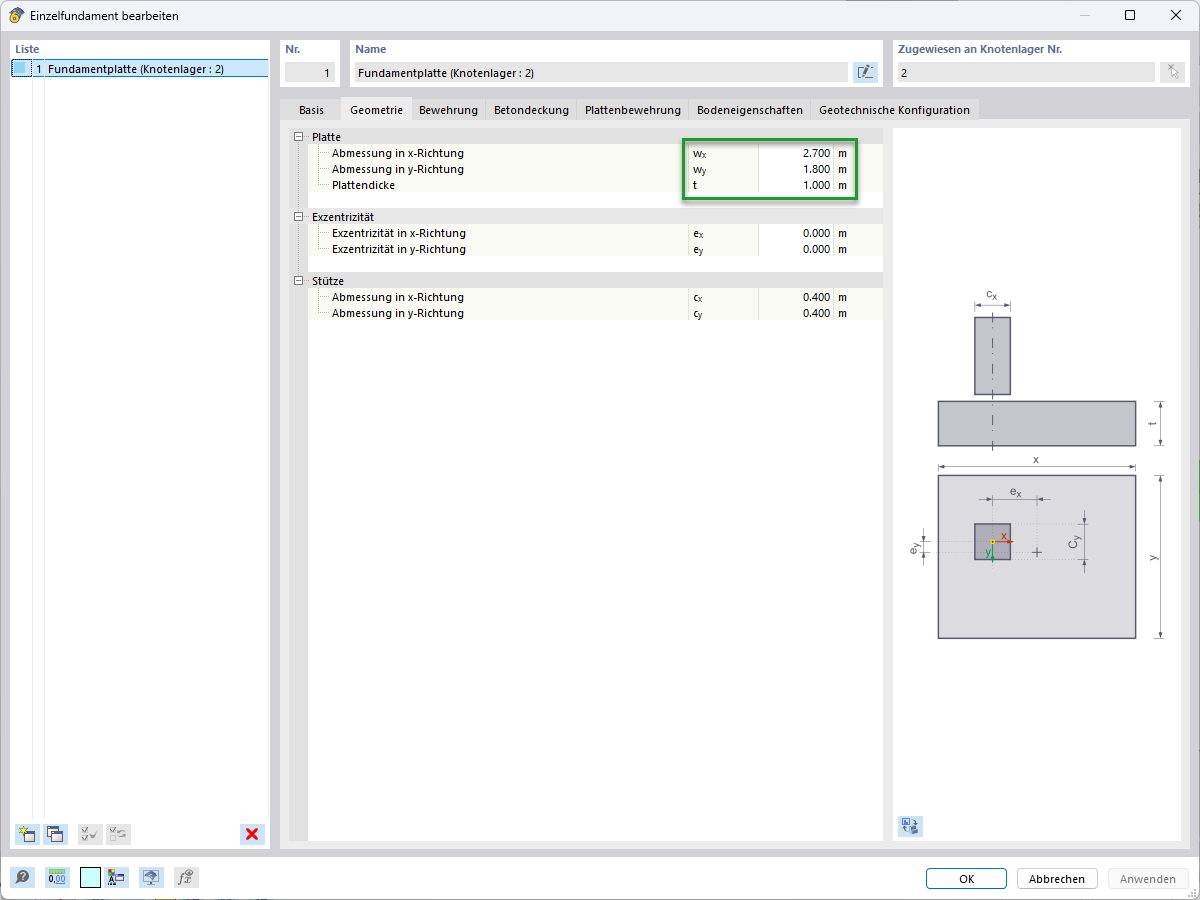
Task: Select Abmessung in y-Richtung row under Platte
Action: (397, 169)
